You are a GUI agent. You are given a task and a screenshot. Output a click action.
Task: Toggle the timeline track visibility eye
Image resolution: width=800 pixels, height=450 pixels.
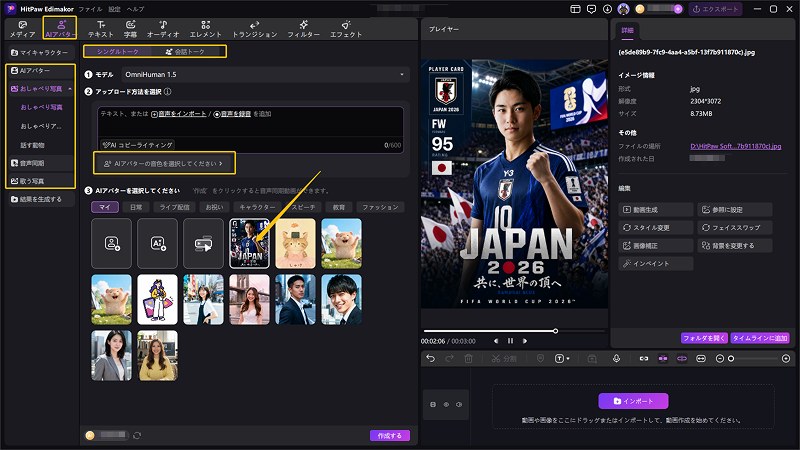point(446,405)
